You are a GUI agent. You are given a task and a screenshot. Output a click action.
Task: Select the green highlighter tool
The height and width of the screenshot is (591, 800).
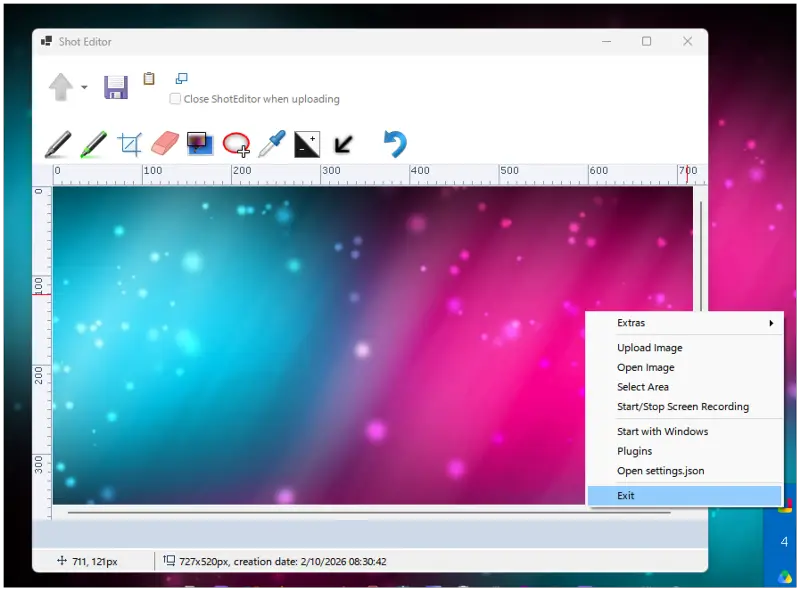[x=93, y=144]
